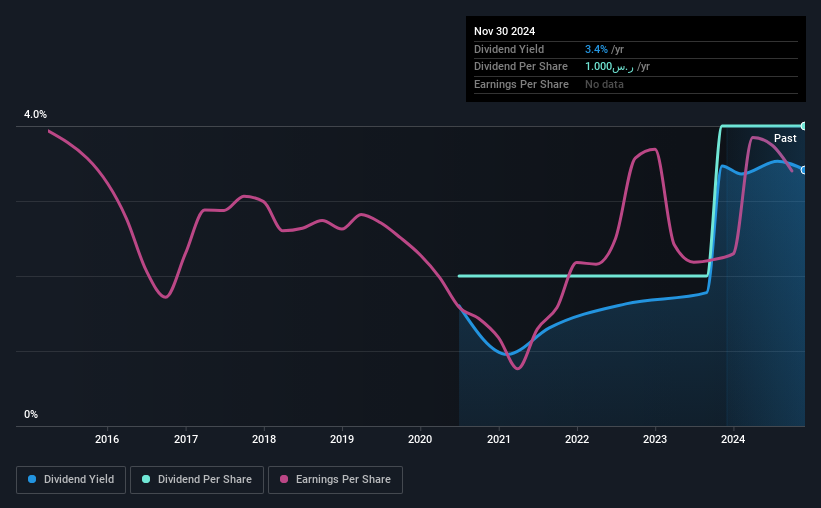The height and width of the screenshot is (508, 821).
Task: Toggle the Dividend Yield legend button
Action: click(71, 480)
